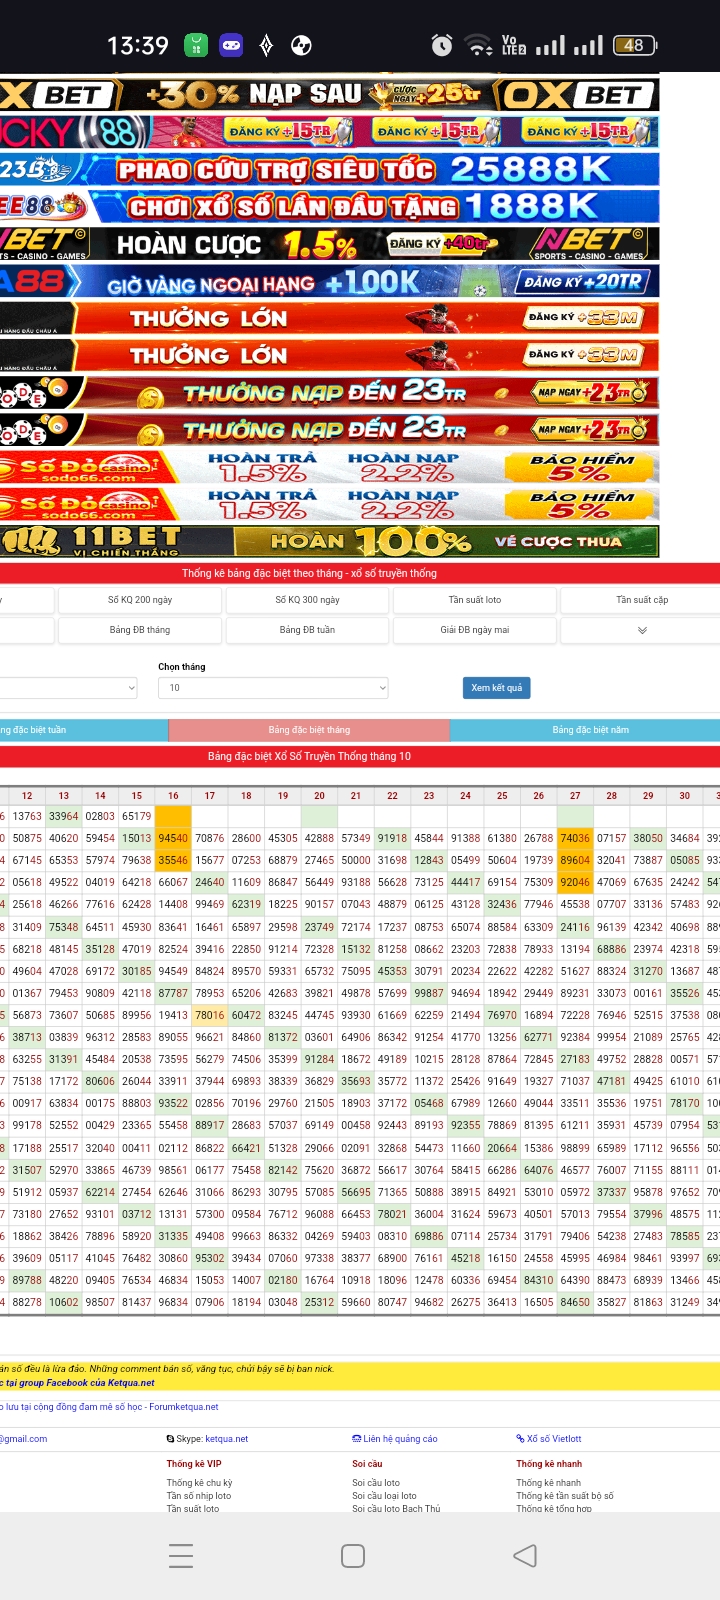Open Giải ĐB ngày mai button
Screen dimensions: 720x1600
point(475,630)
